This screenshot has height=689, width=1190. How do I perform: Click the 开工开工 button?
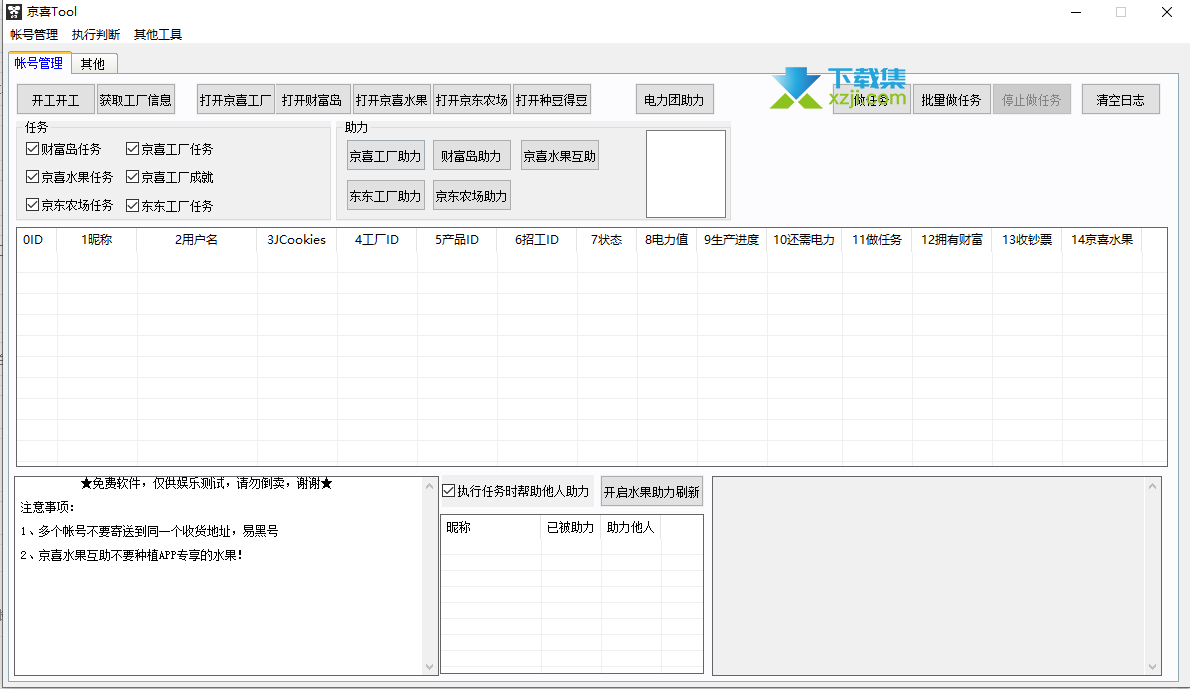[55, 99]
